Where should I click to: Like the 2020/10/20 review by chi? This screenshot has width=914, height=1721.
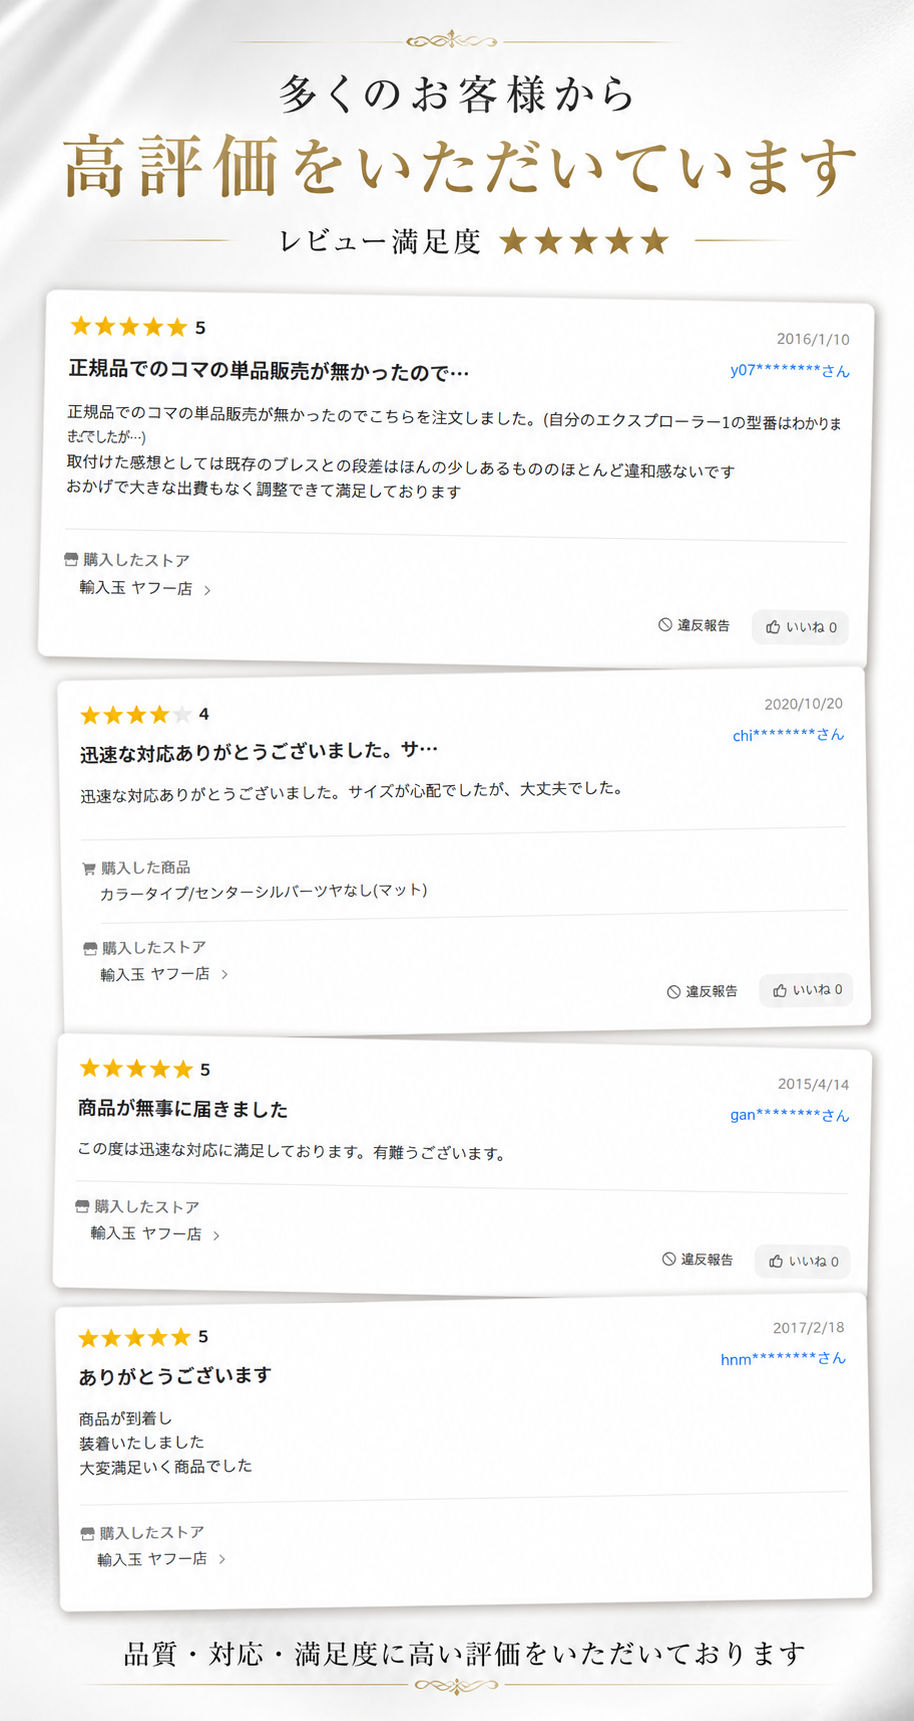(x=806, y=990)
